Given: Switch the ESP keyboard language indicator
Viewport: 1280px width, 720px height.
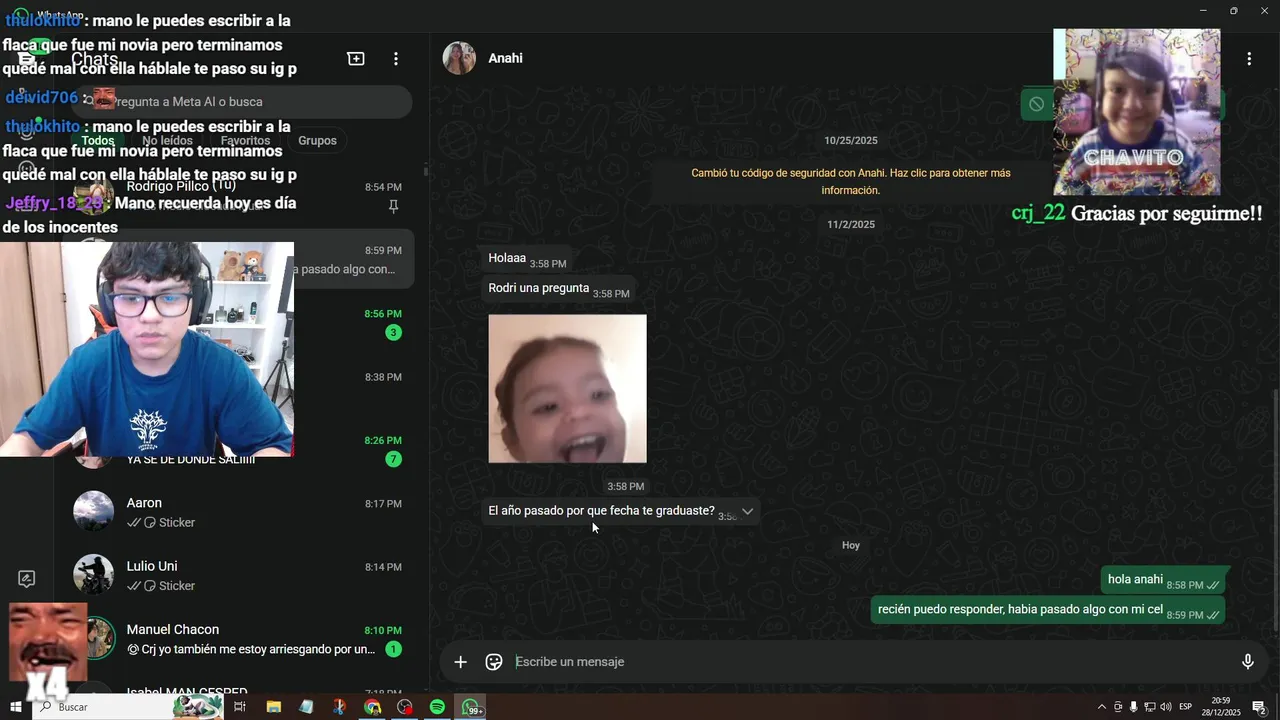Looking at the screenshot, I should [x=1186, y=707].
